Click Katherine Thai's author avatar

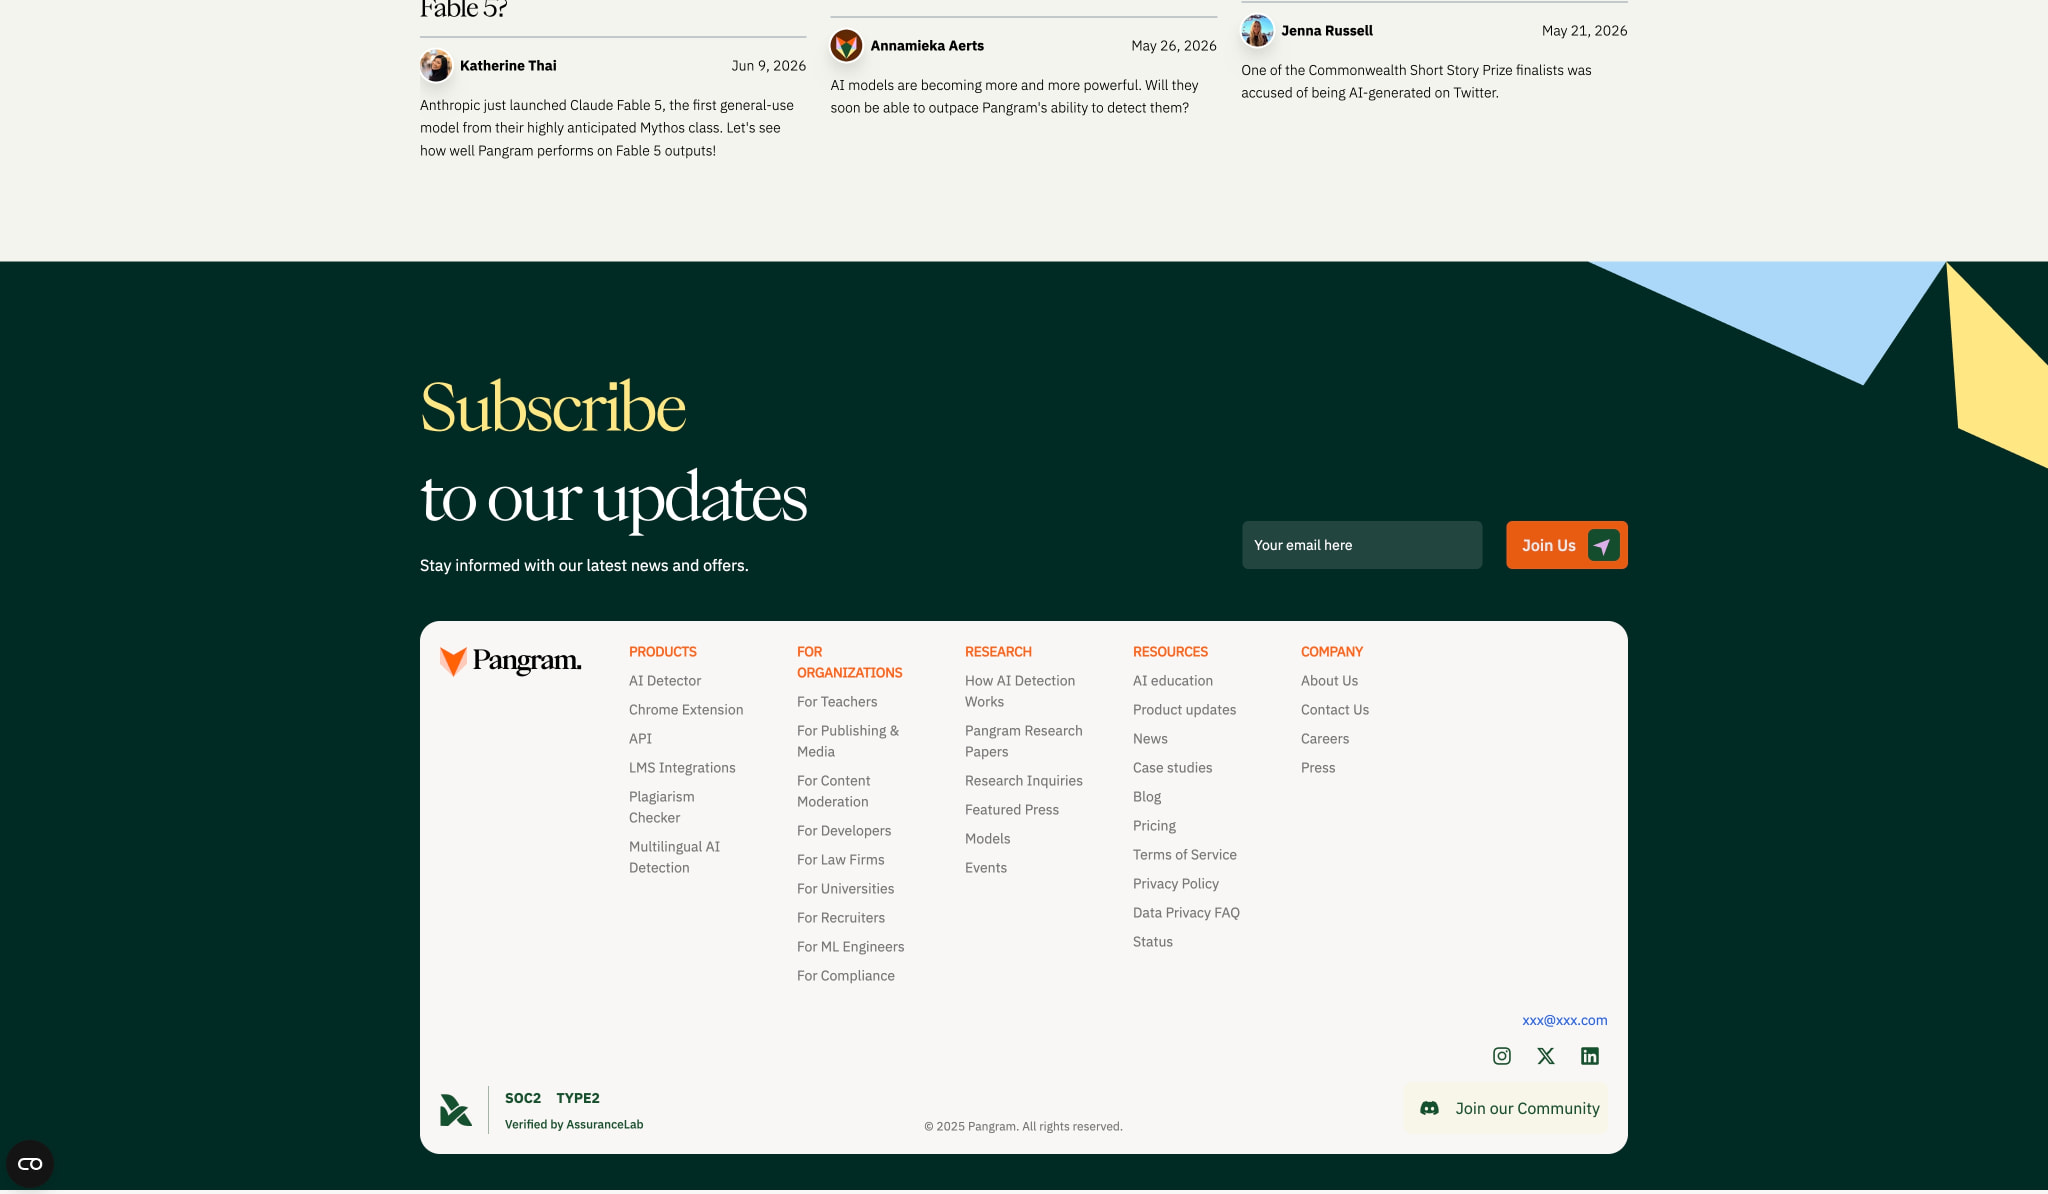coord(436,66)
